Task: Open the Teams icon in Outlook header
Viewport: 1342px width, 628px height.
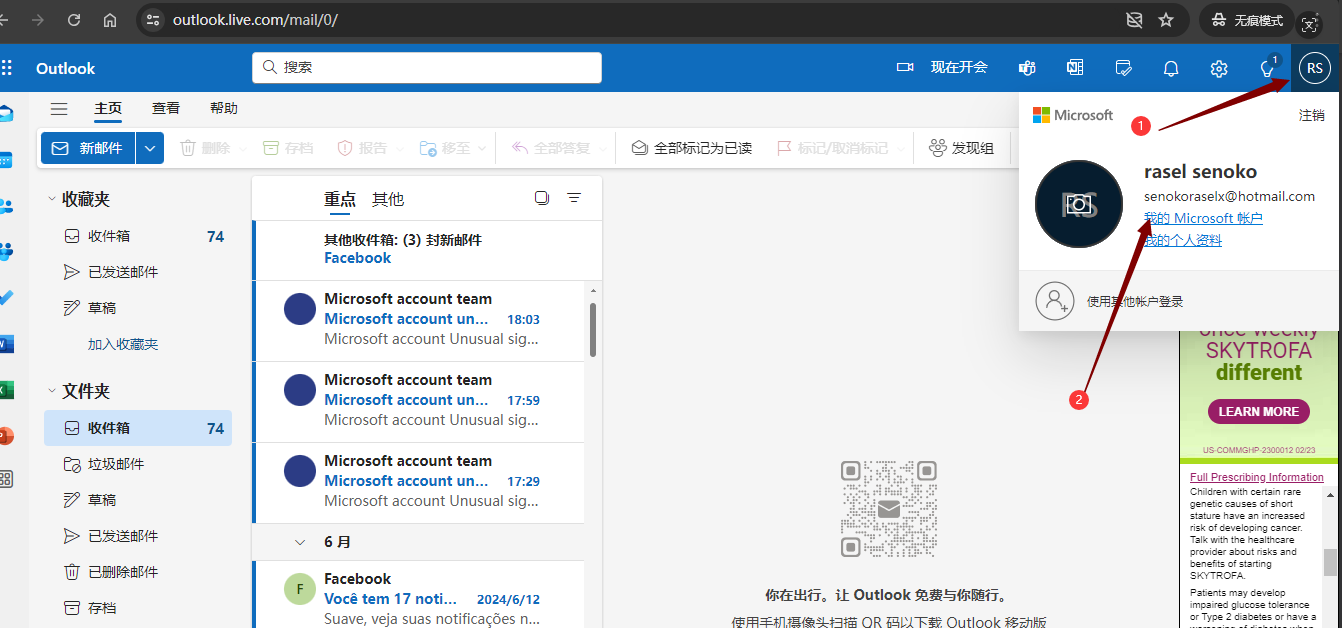Action: point(1026,68)
